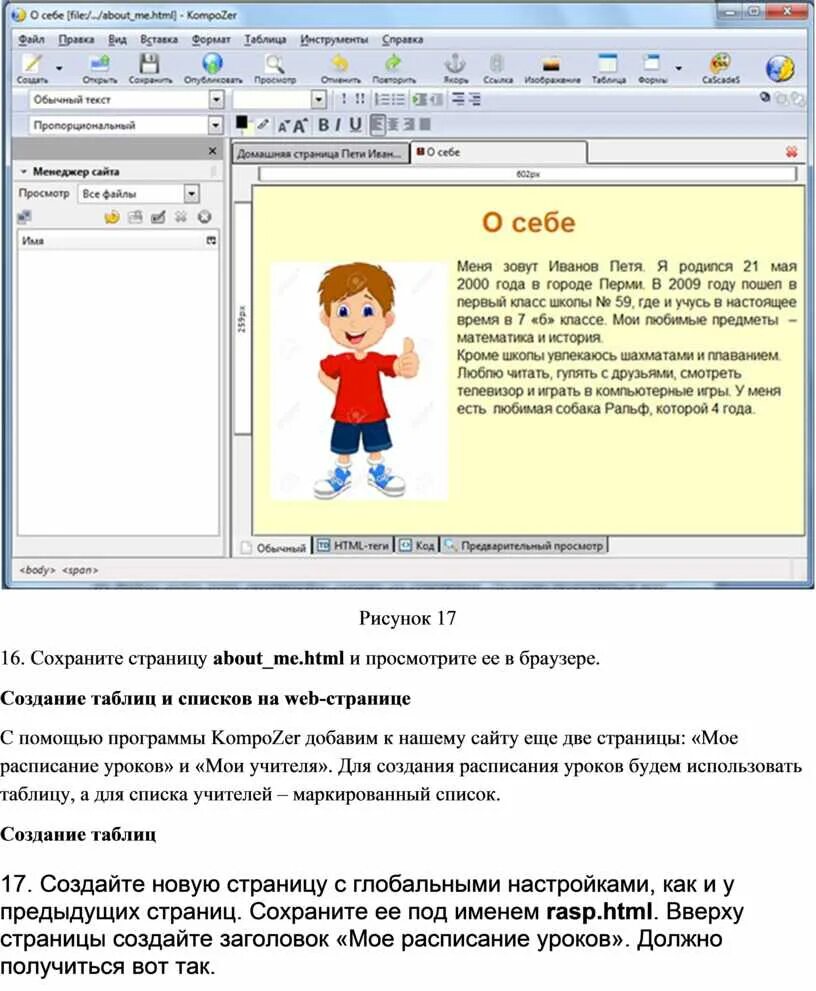Click the text color black swatch
816x991 pixels.
241,123
